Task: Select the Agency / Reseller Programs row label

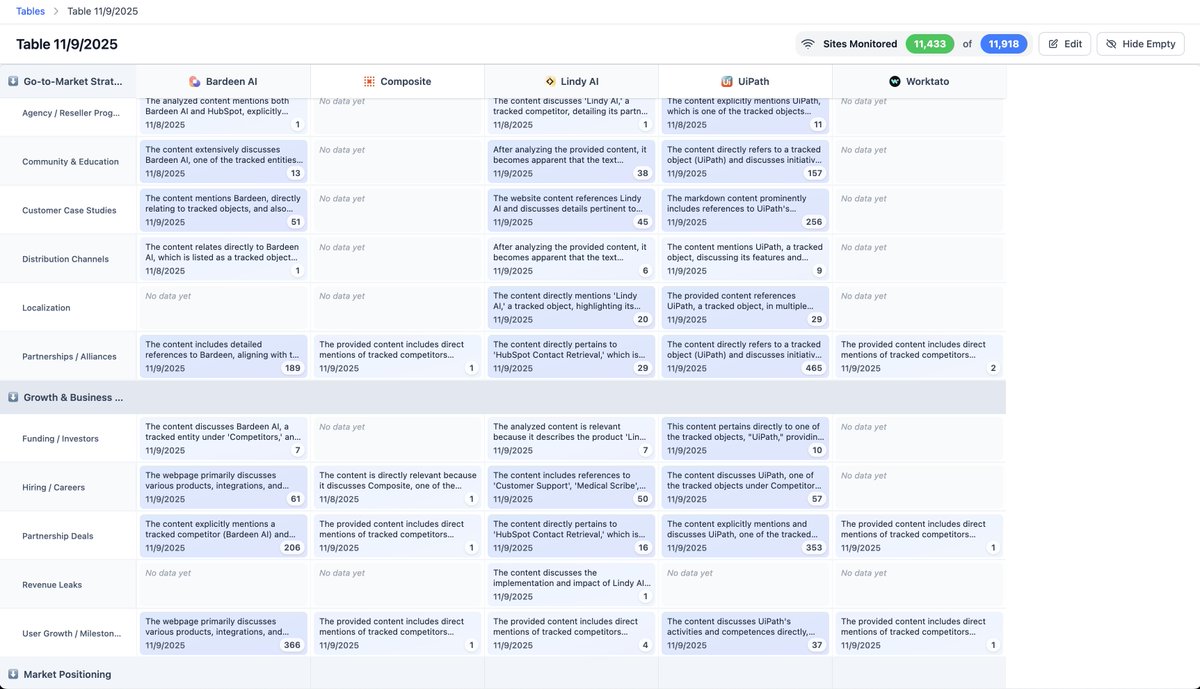Action: [x=71, y=113]
